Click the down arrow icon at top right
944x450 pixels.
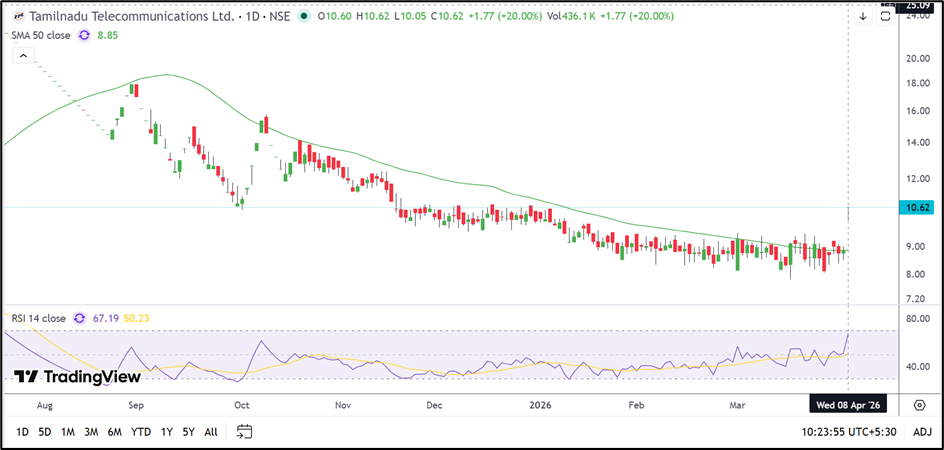(x=863, y=16)
